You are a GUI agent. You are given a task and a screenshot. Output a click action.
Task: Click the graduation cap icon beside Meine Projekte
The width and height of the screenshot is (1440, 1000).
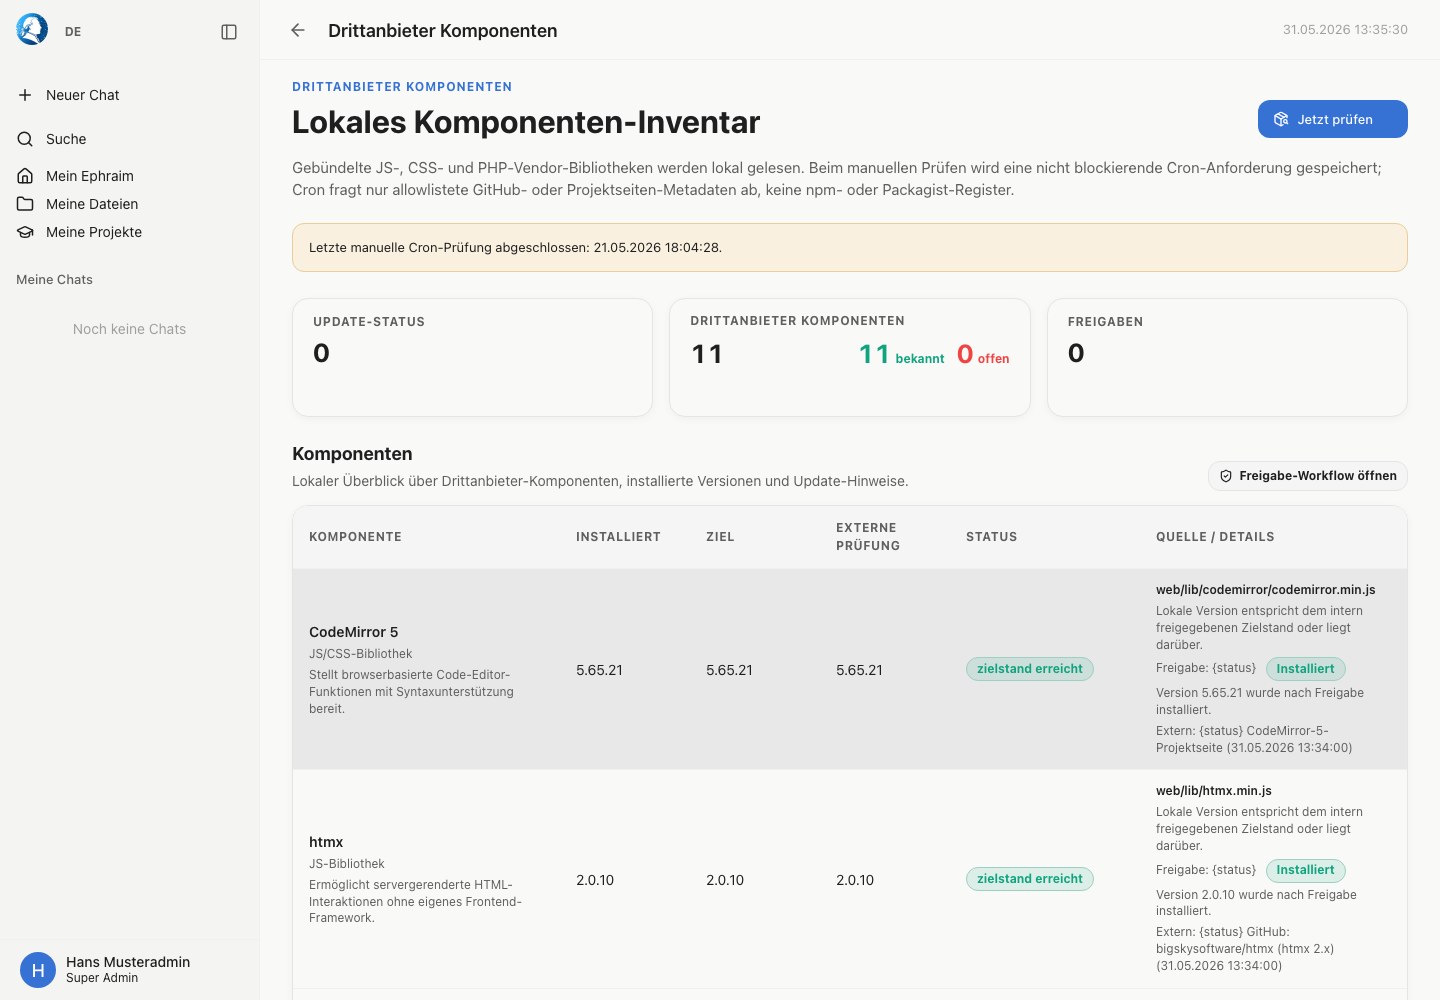click(25, 232)
